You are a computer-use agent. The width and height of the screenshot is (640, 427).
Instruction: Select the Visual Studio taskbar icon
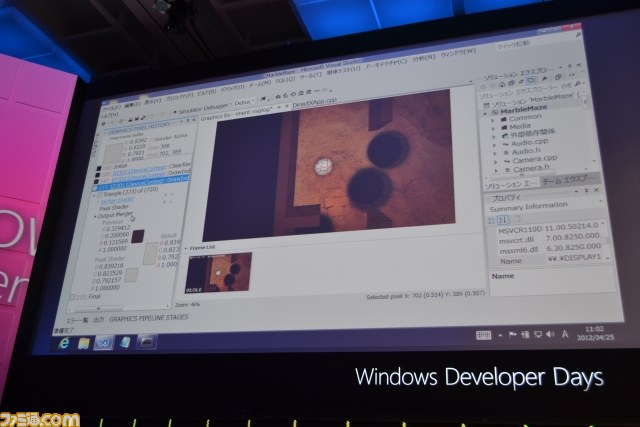(103, 343)
